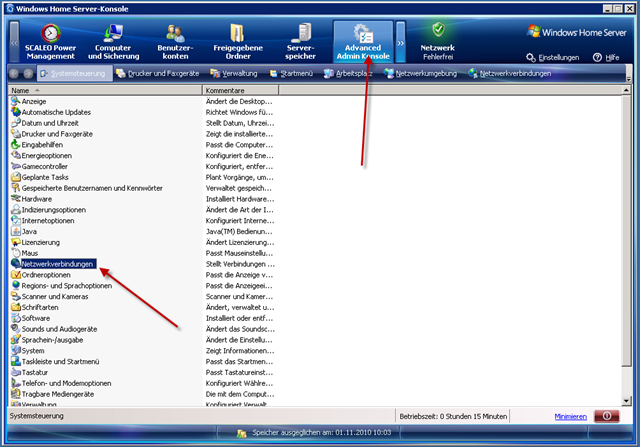The width and height of the screenshot is (640, 447).
Task: Open Netzwerkumgebung from the toolbar
Action: pos(420,73)
